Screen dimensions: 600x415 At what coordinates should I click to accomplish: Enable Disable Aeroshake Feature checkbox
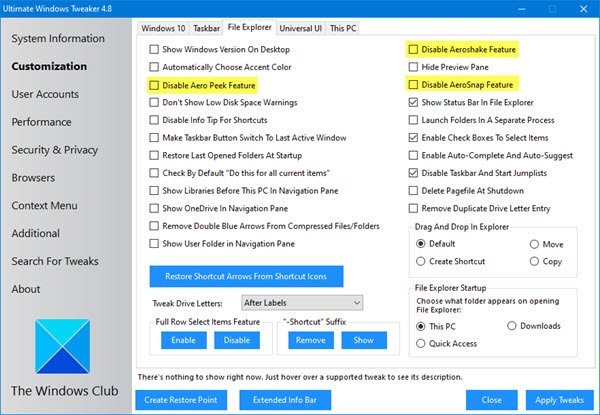413,49
